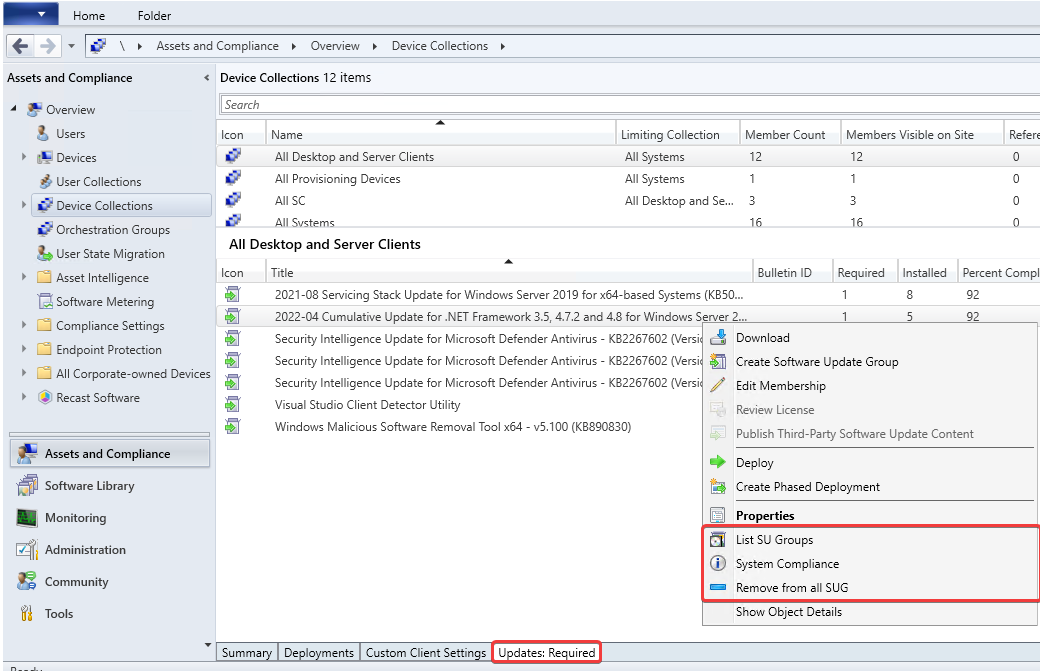
Task: Collapse the Assets and Compliance navigation pane
Action: 206,78
